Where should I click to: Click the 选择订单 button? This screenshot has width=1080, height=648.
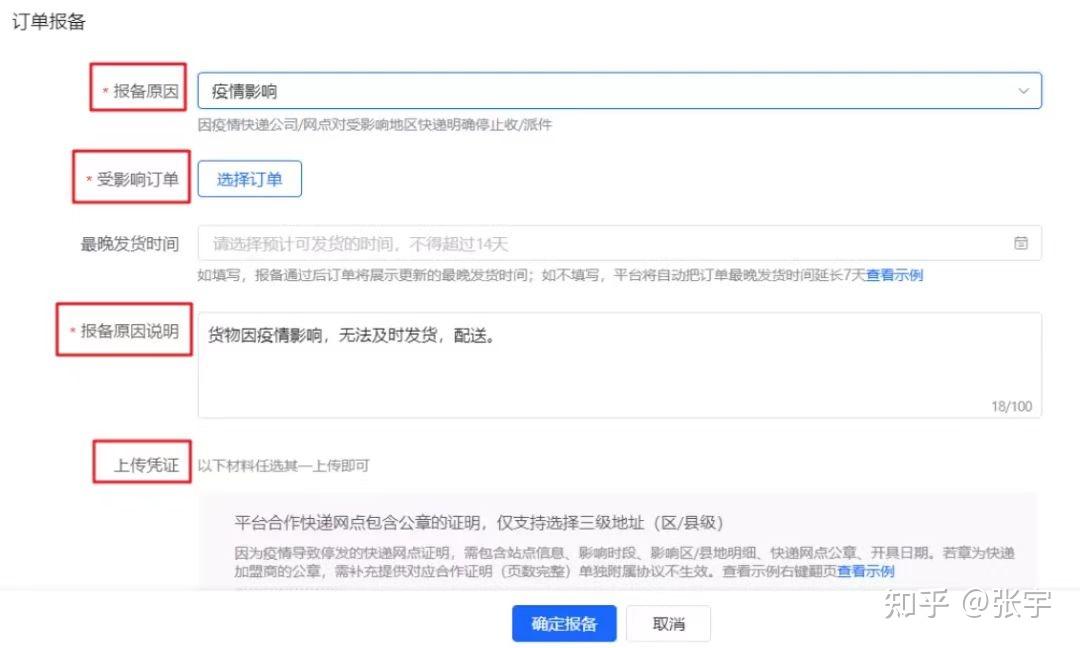pos(249,179)
